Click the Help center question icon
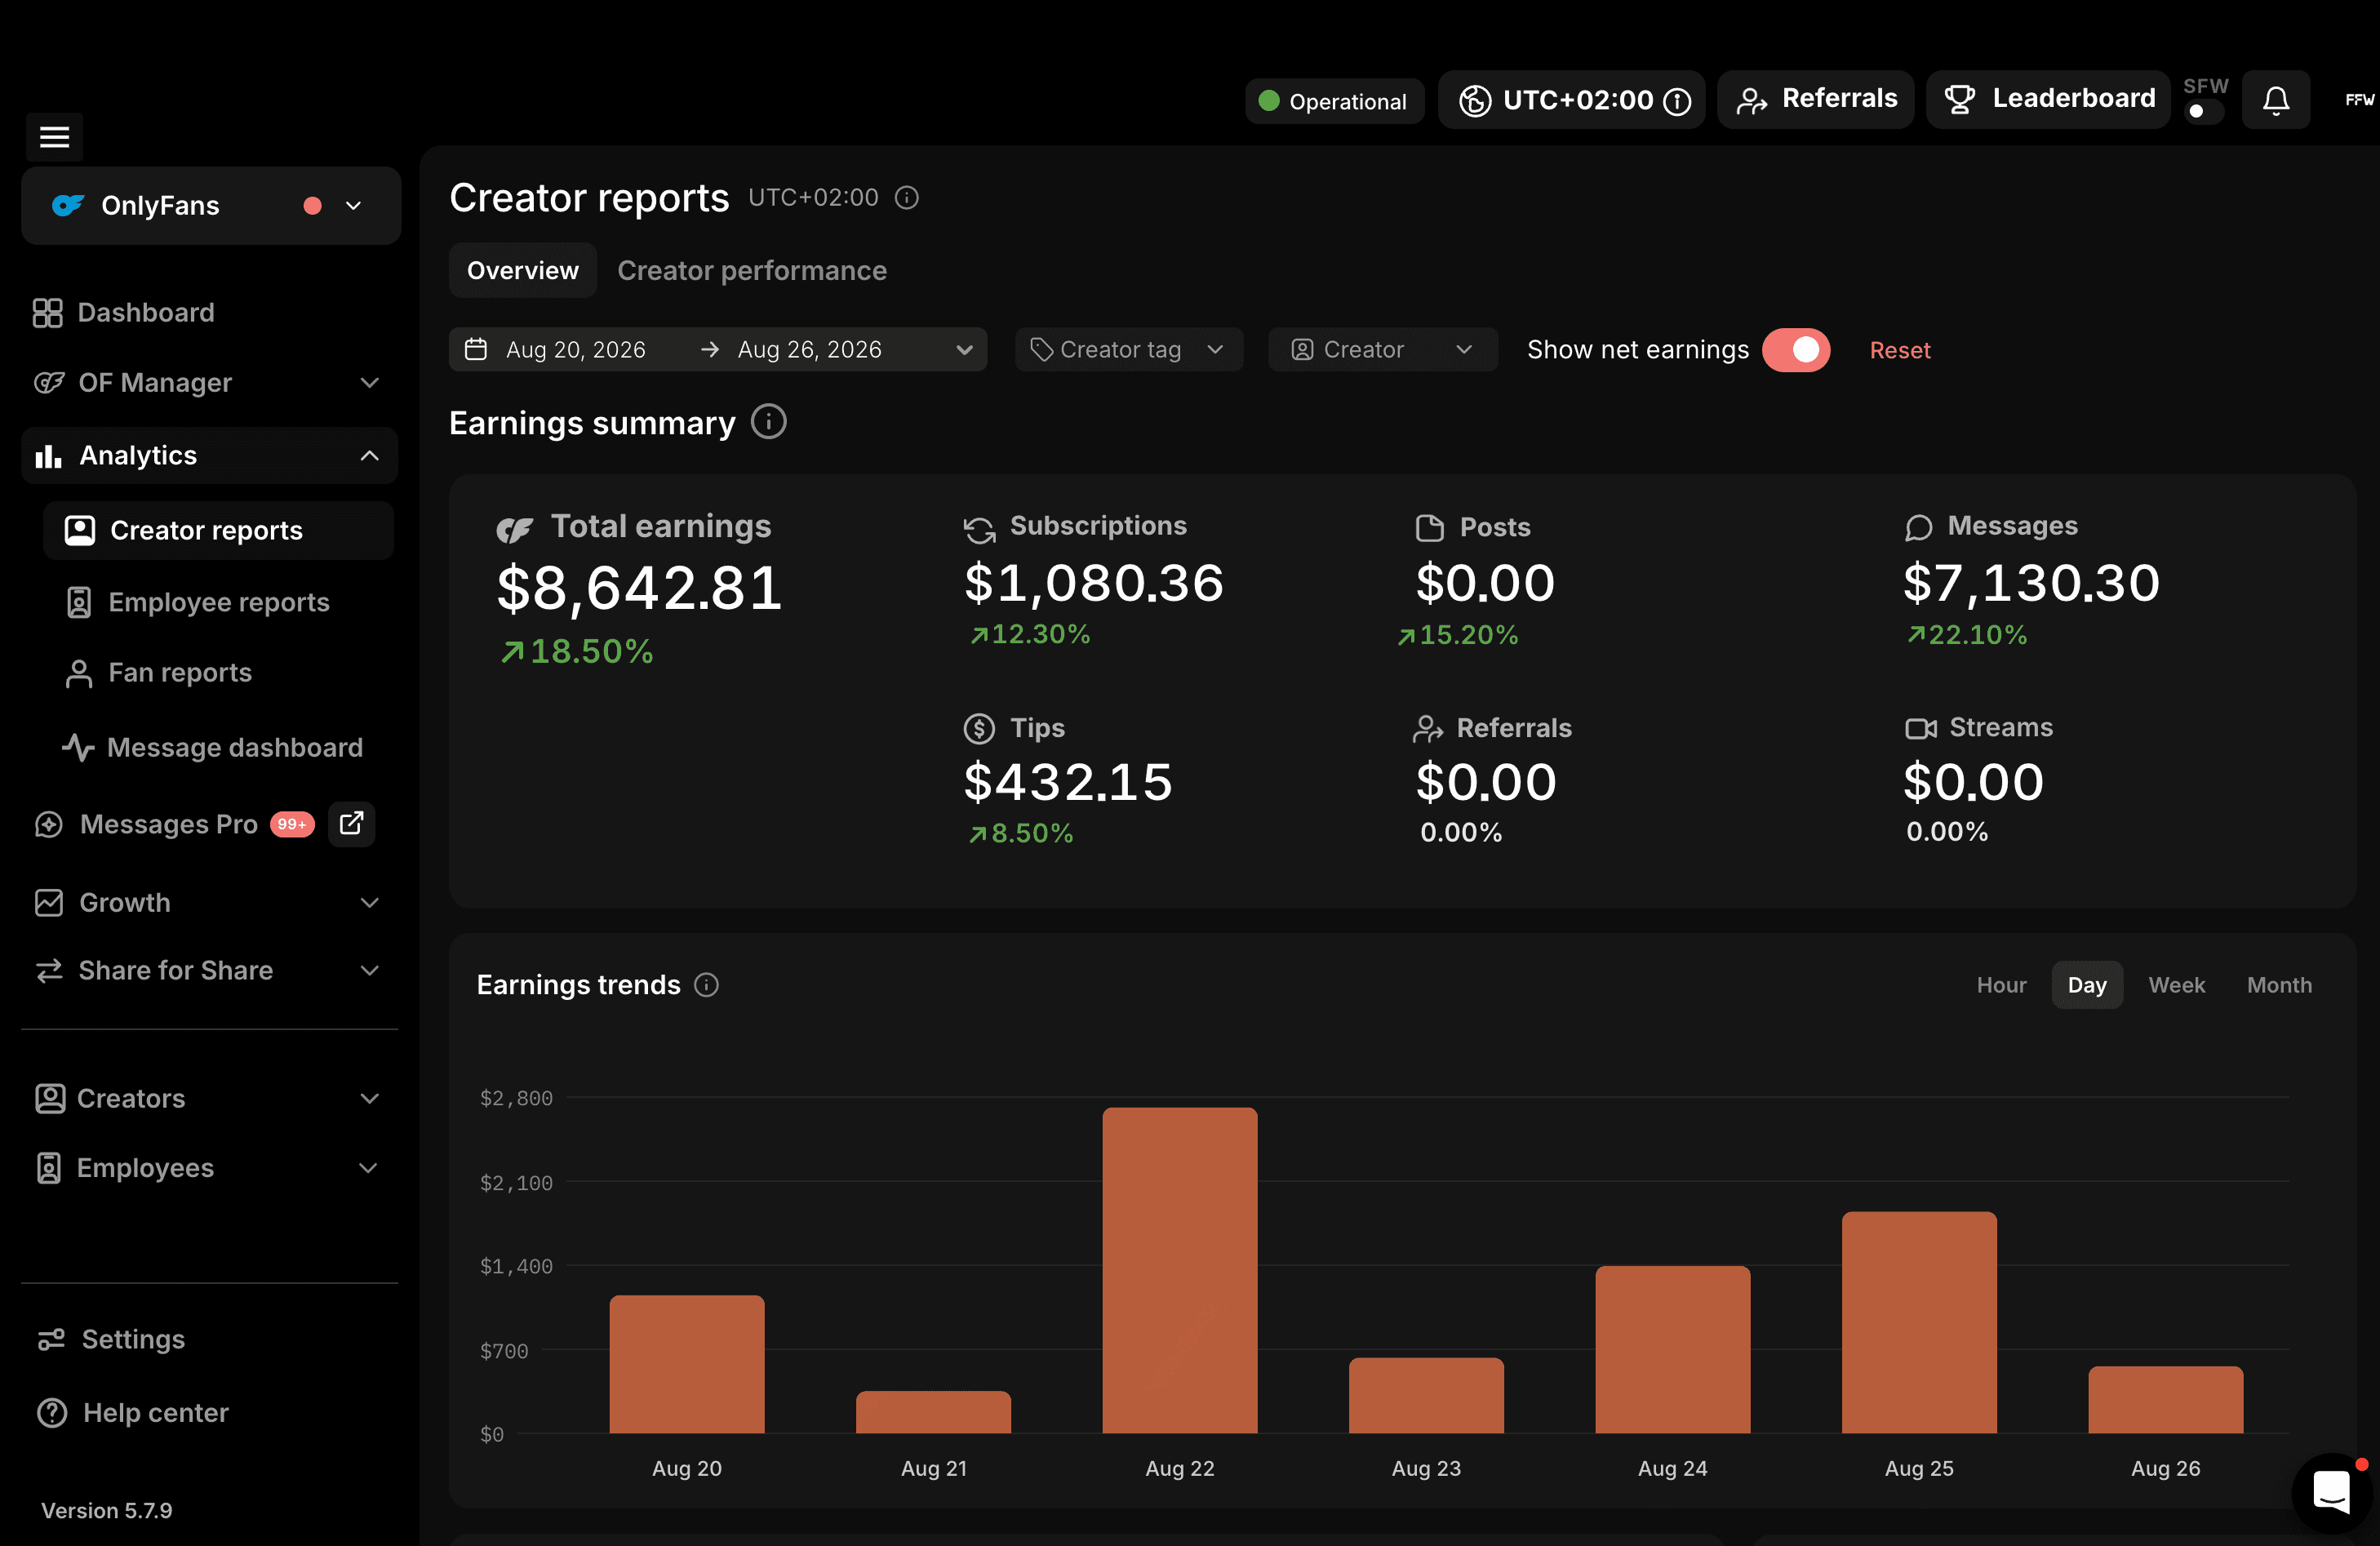This screenshot has height=1546, width=2380. (52, 1412)
